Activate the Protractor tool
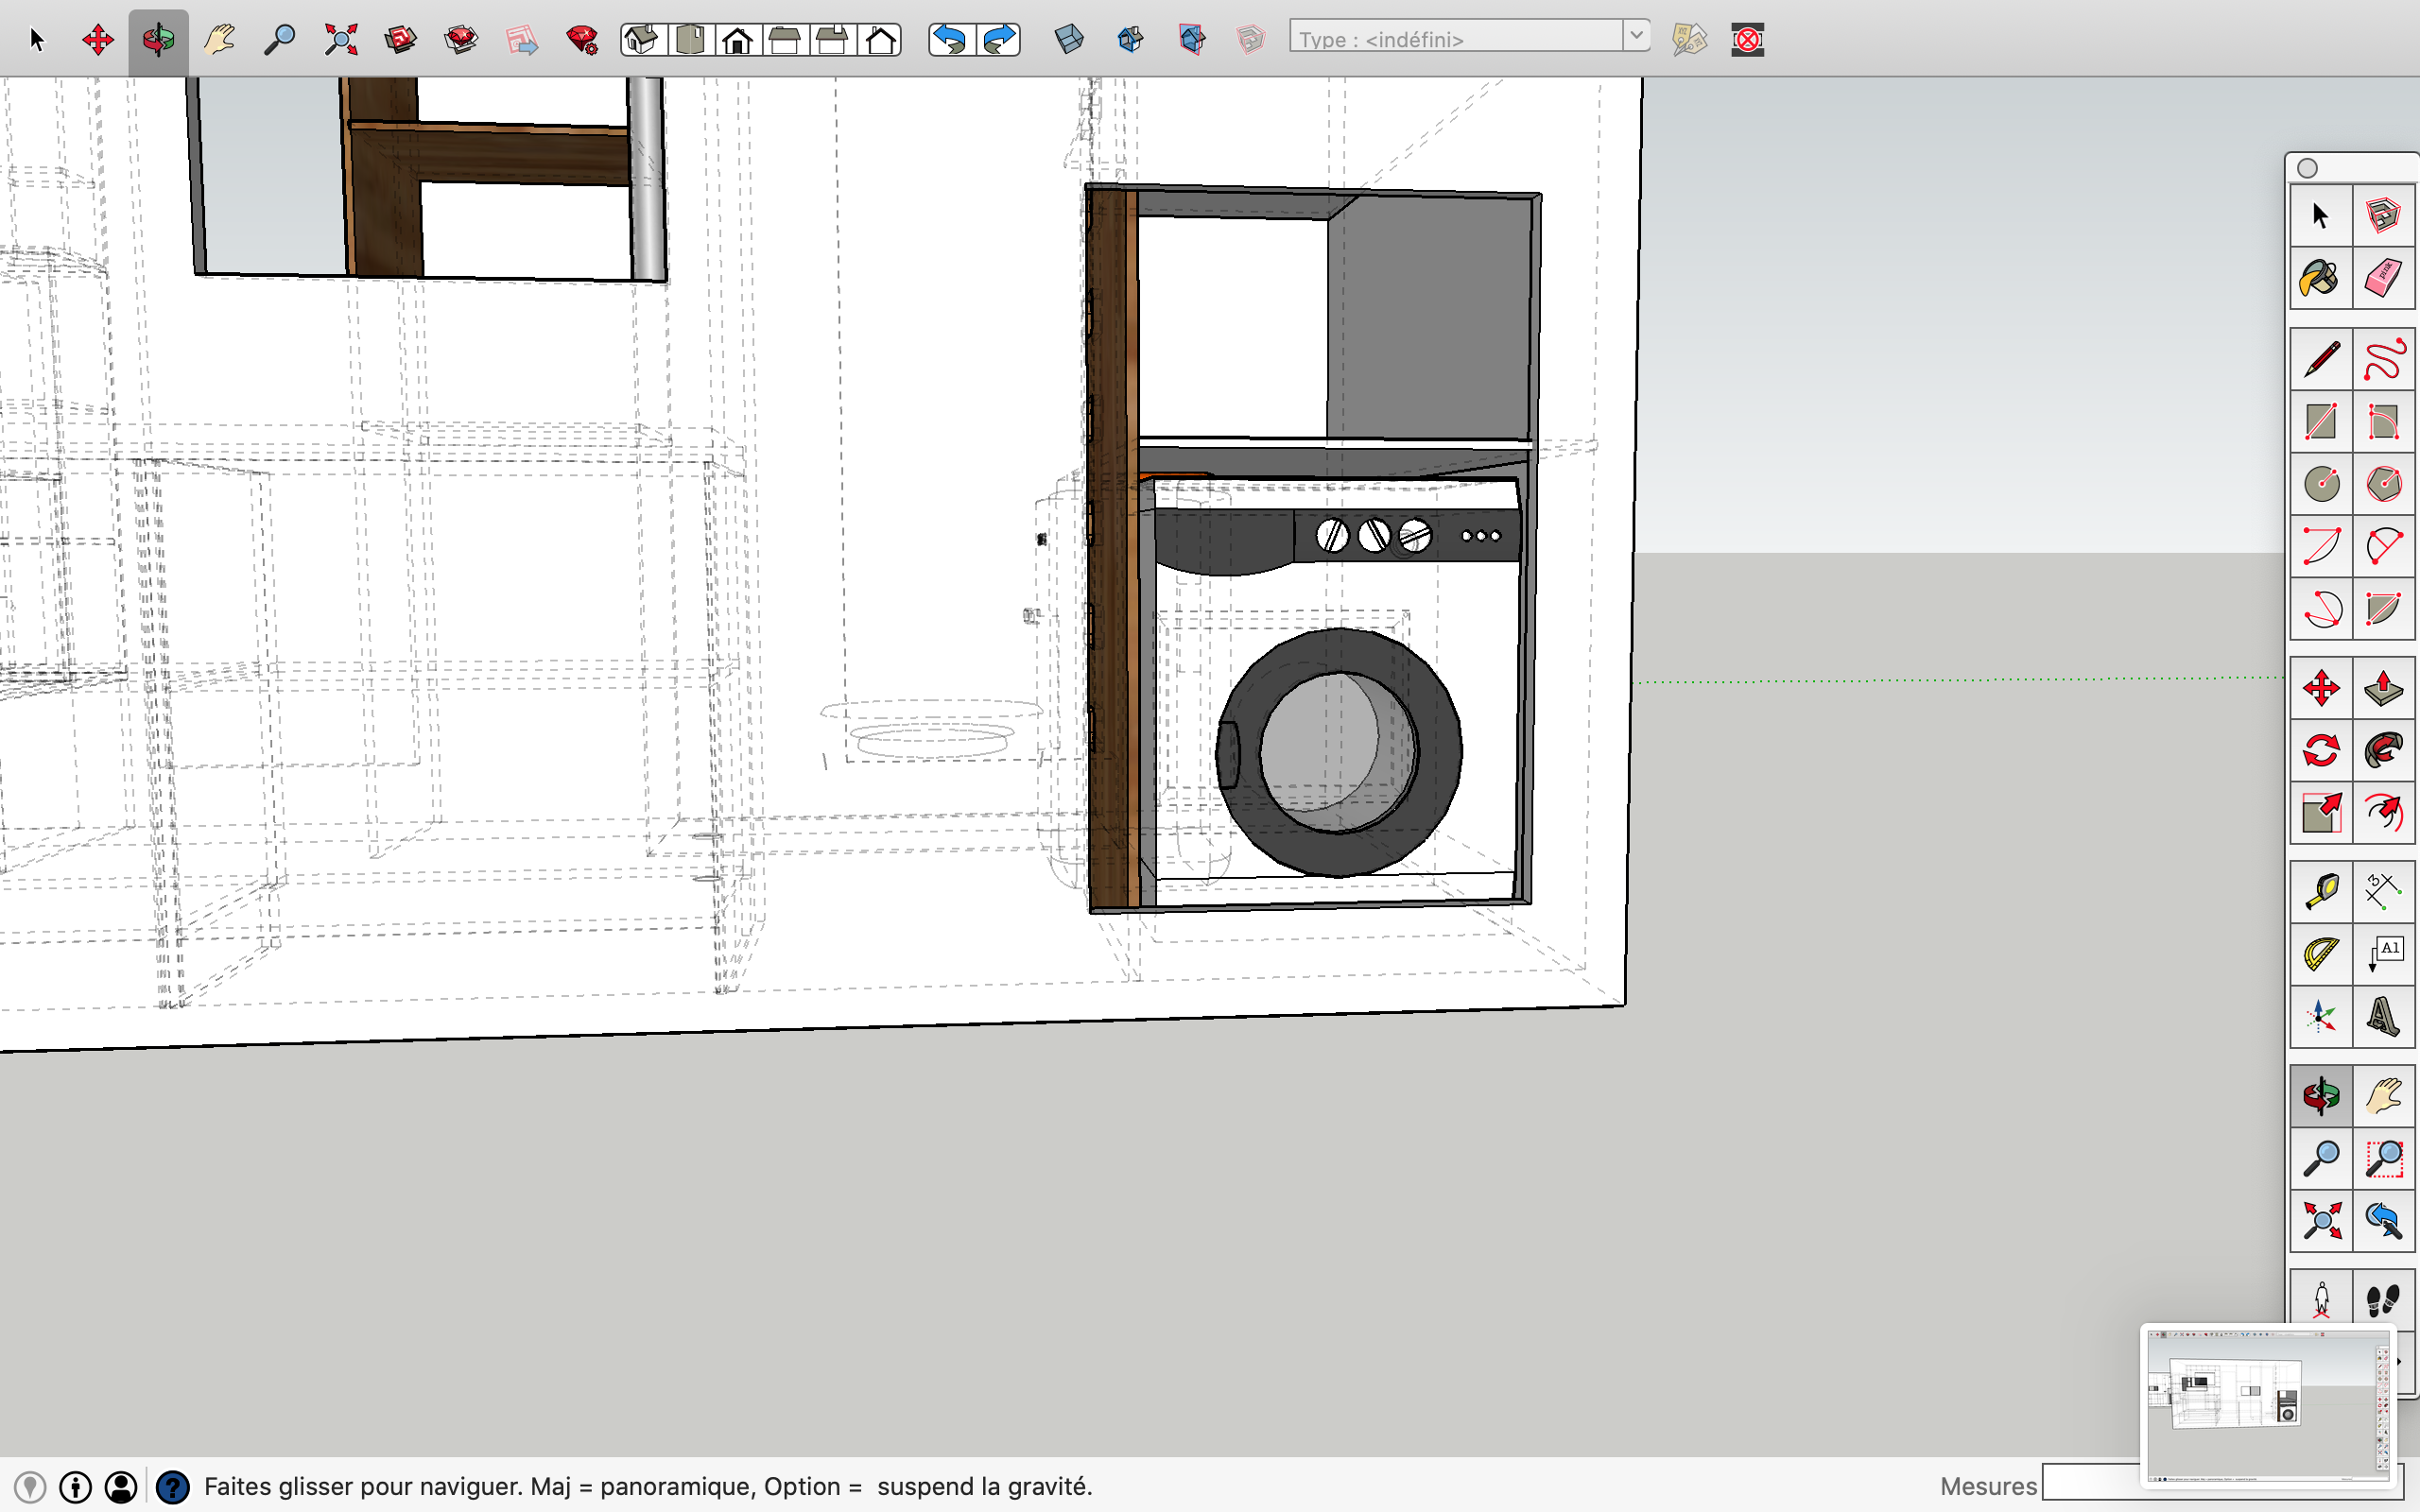The width and height of the screenshot is (2420, 1512). [2320, 953]
